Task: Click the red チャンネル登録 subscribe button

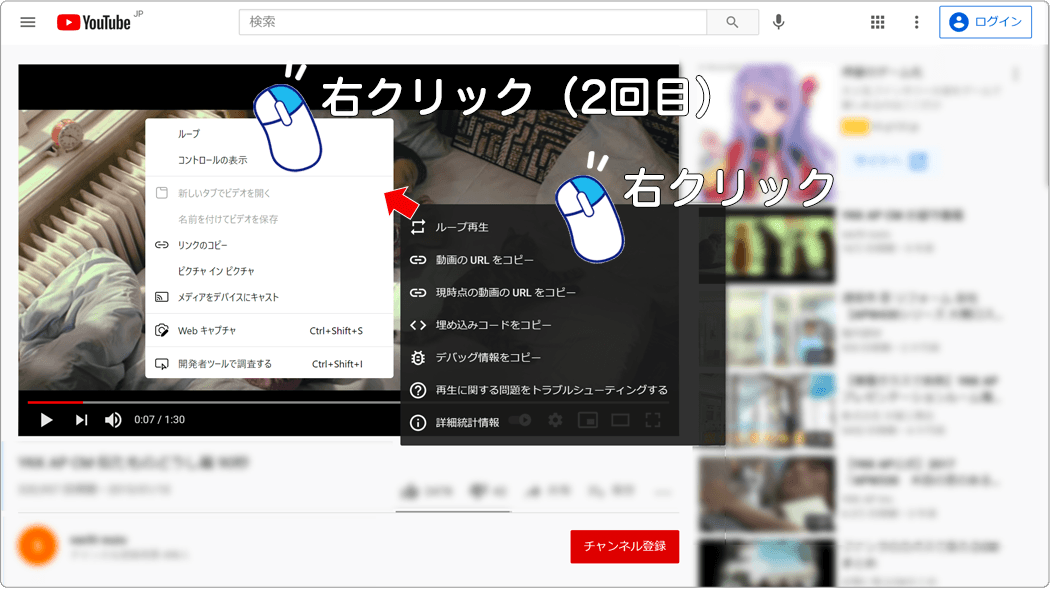Action: (x=625, y=546)
